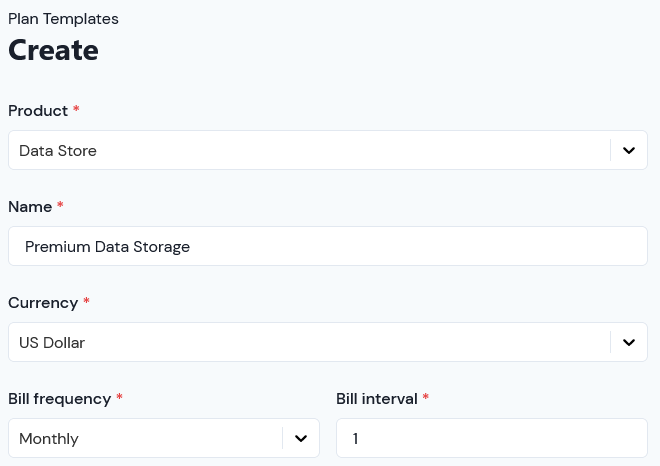The width and height of the screenshot is (660, 466).
Task: Click the Bill frequency chevron arrow
Action: point(301,438)
